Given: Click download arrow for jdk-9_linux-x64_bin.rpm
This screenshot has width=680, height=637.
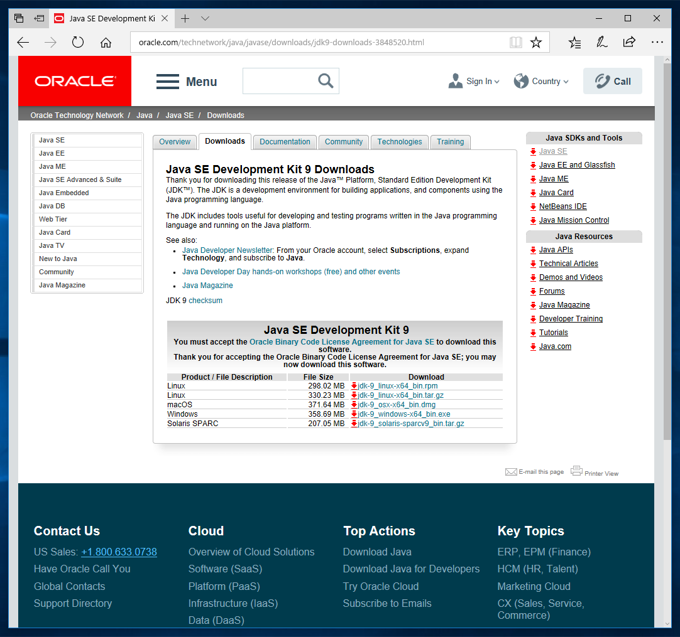Looking at the screenshot, I should 354,386.
